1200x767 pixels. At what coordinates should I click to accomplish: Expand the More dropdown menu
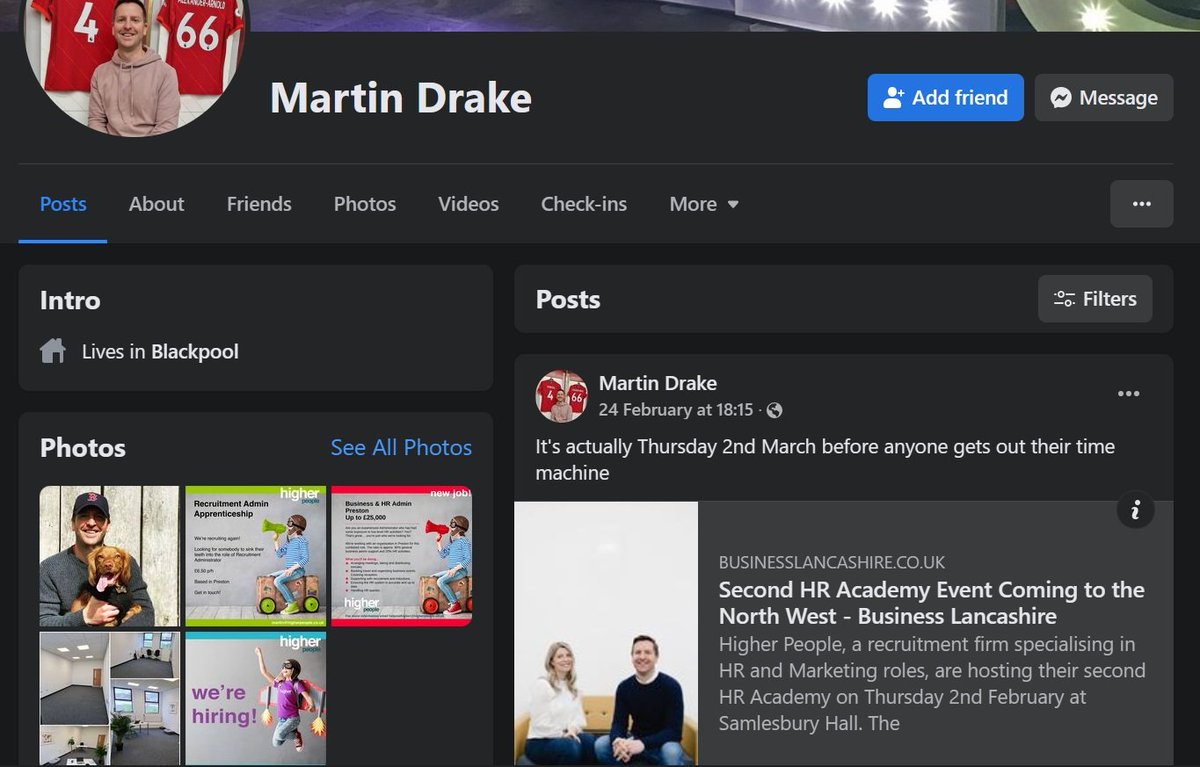[x=704, y=204]
